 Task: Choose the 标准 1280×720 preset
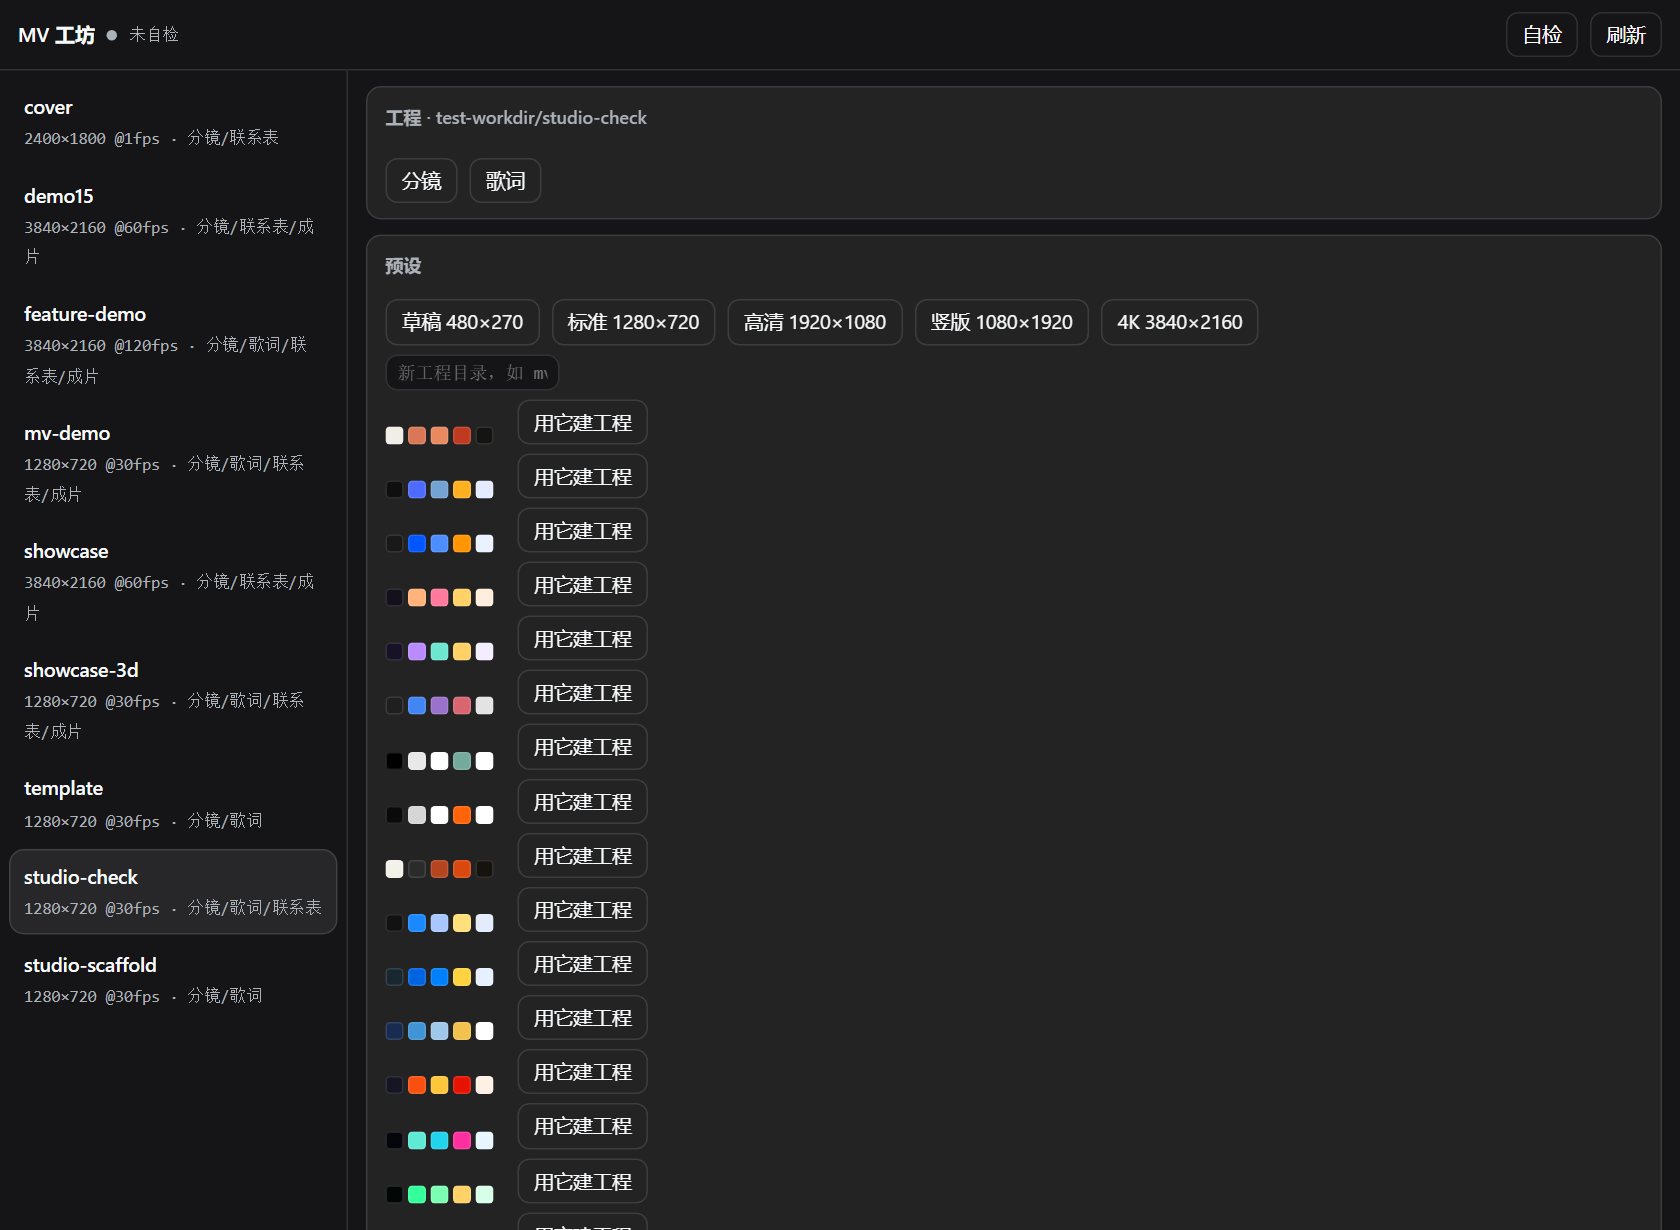[633, 322]
